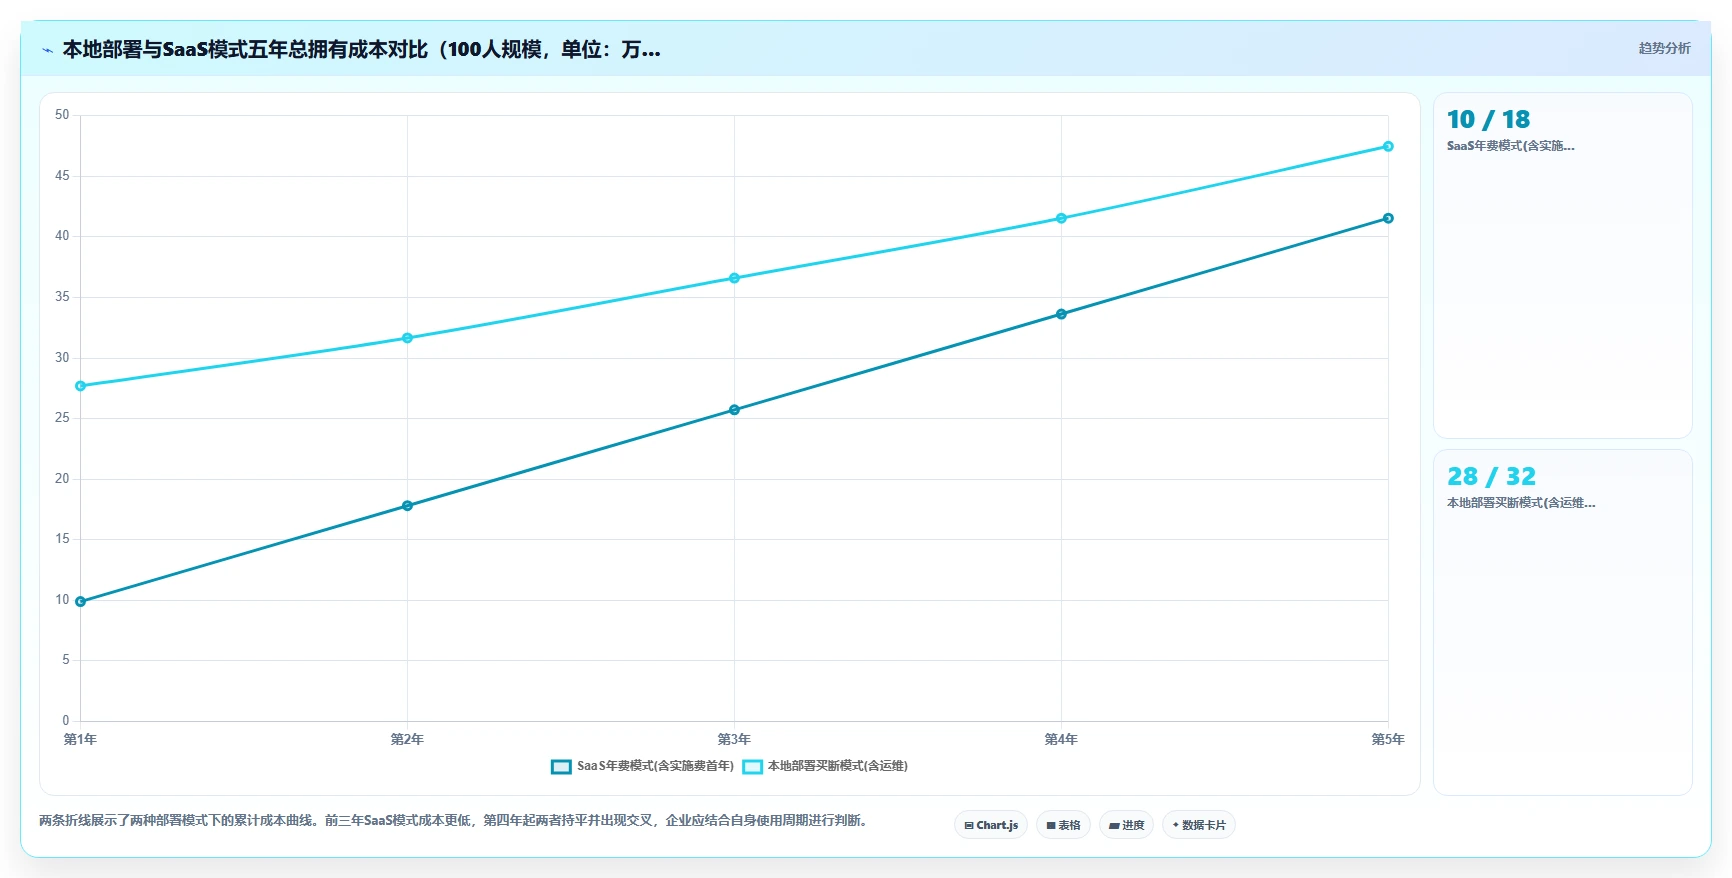Select the SaaS data point at 第4年
Screen dimensions: 1732x878
1061,314
